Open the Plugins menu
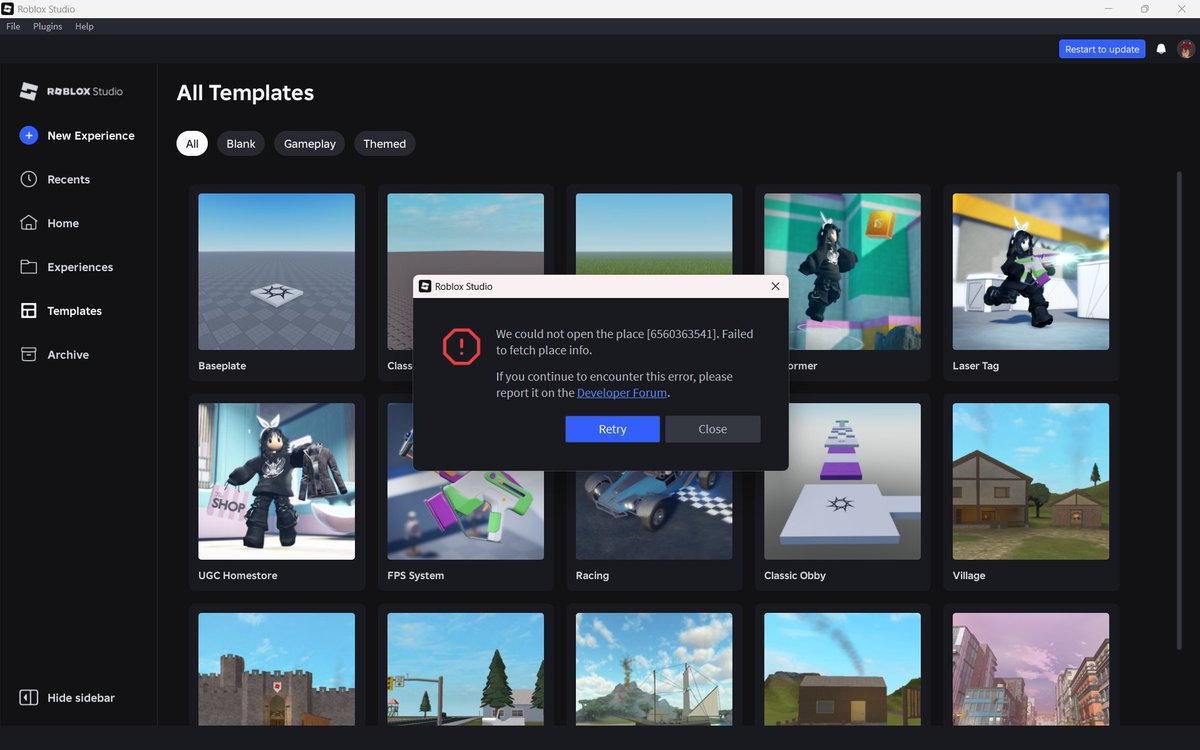 click(47, 26)
